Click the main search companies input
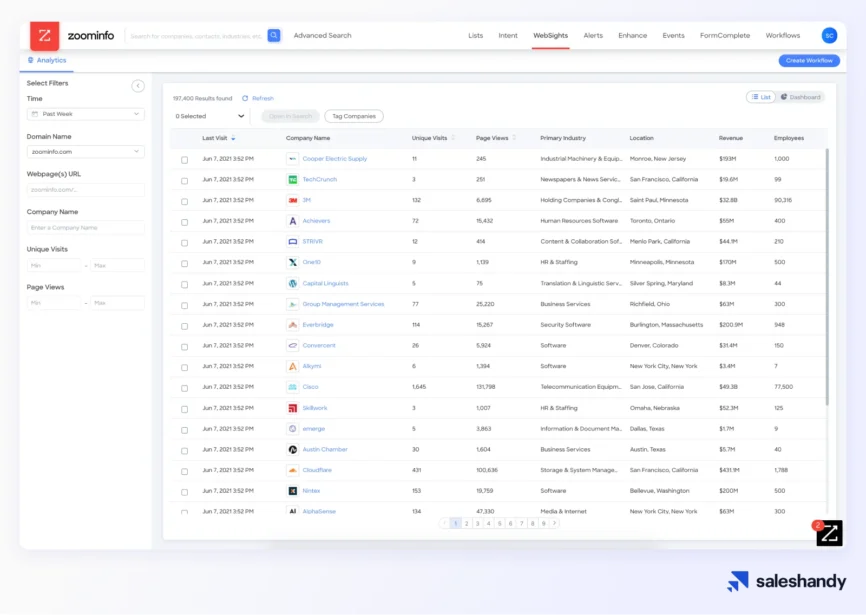The height and width of the screenshot is (615, 866). coord(197,36)
